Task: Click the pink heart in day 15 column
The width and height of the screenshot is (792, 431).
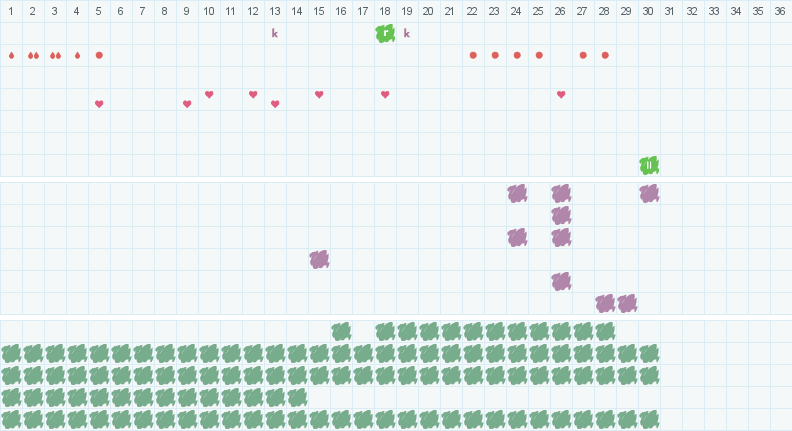Action: click(319, 94)
